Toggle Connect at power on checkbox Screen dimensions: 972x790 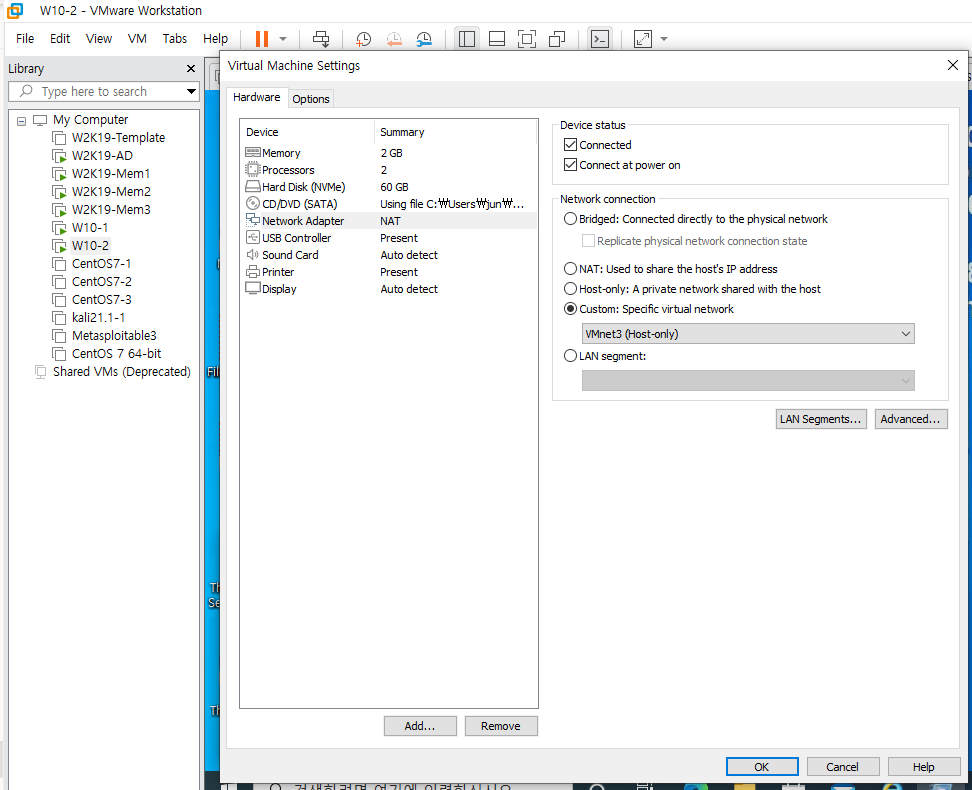click(x=570, y=165)
